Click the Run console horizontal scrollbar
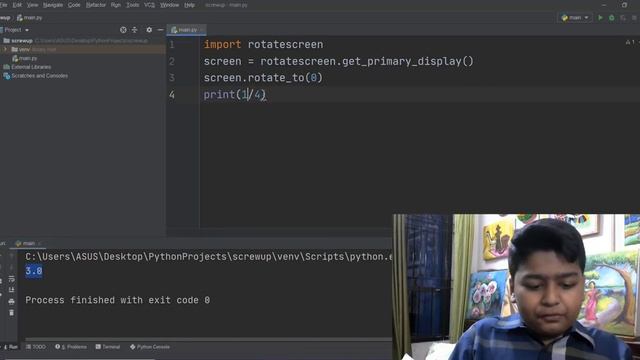Viewport: 640px width, 360px height. pyautogui.click(x=208, y=339)
